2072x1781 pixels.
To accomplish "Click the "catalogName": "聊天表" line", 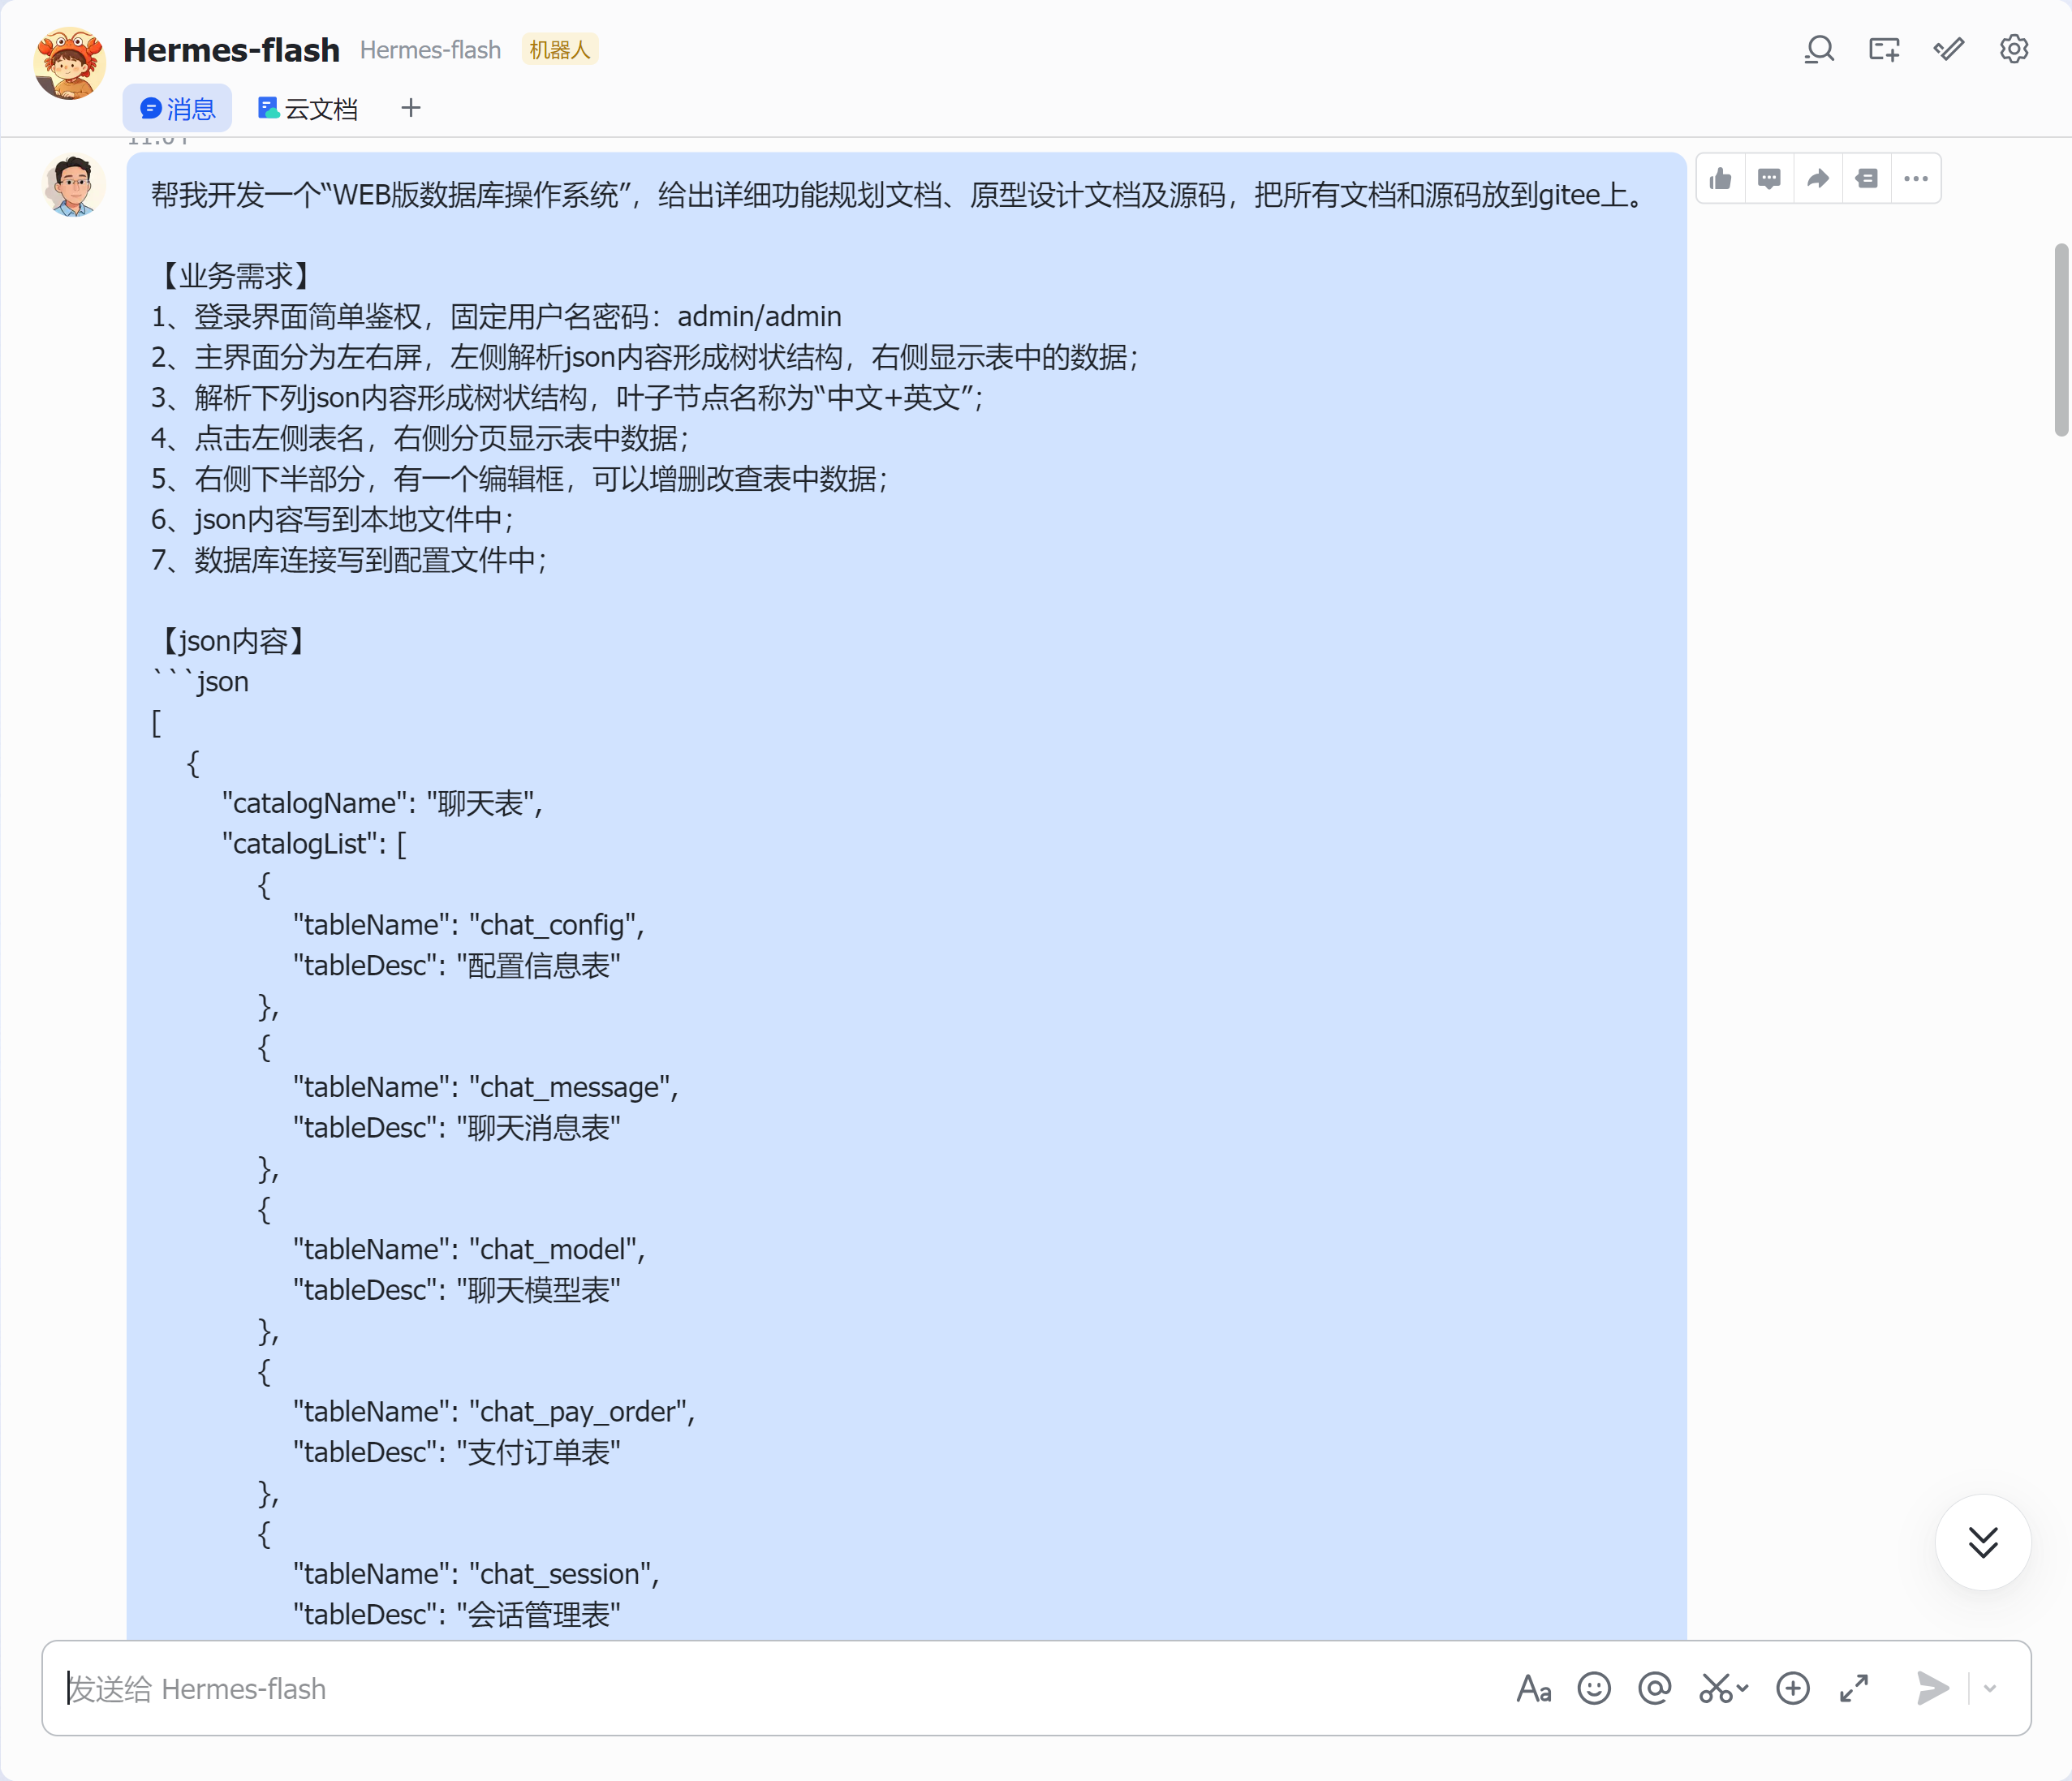I will pos(383,803).
